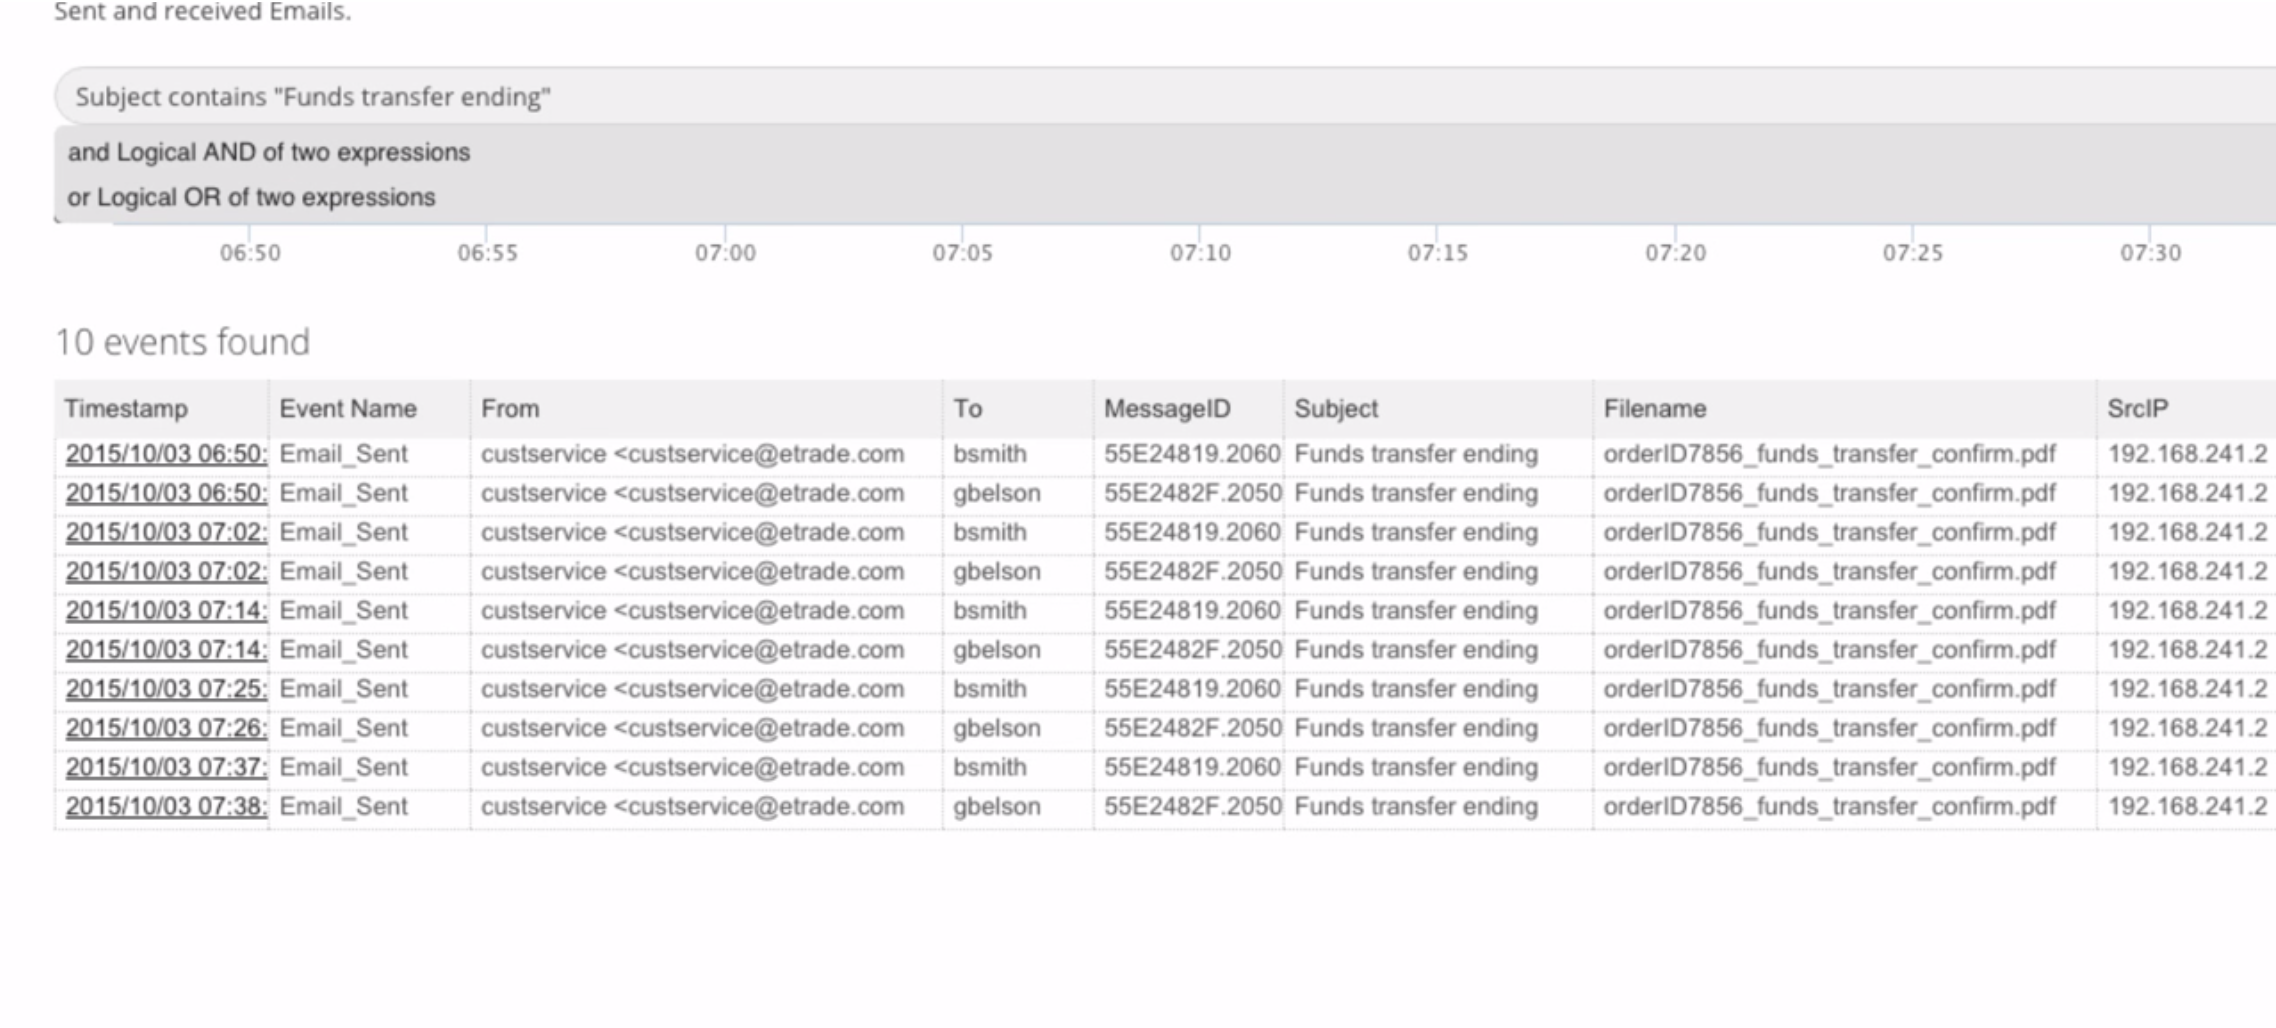2276x1028 pixels.
Task: Click the 07:10 timeline tick
Action: tap(1200, 253)
